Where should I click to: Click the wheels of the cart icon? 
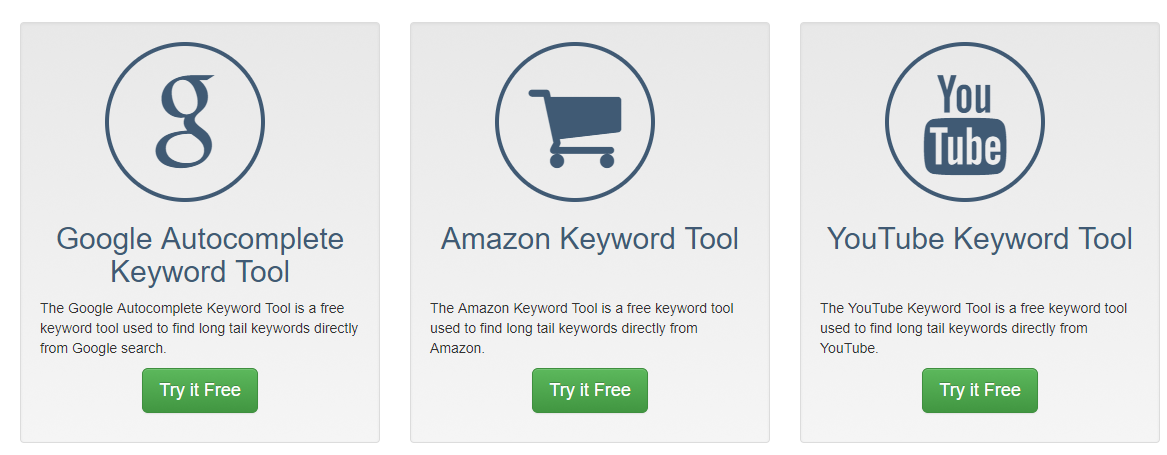tap(582, 159)
